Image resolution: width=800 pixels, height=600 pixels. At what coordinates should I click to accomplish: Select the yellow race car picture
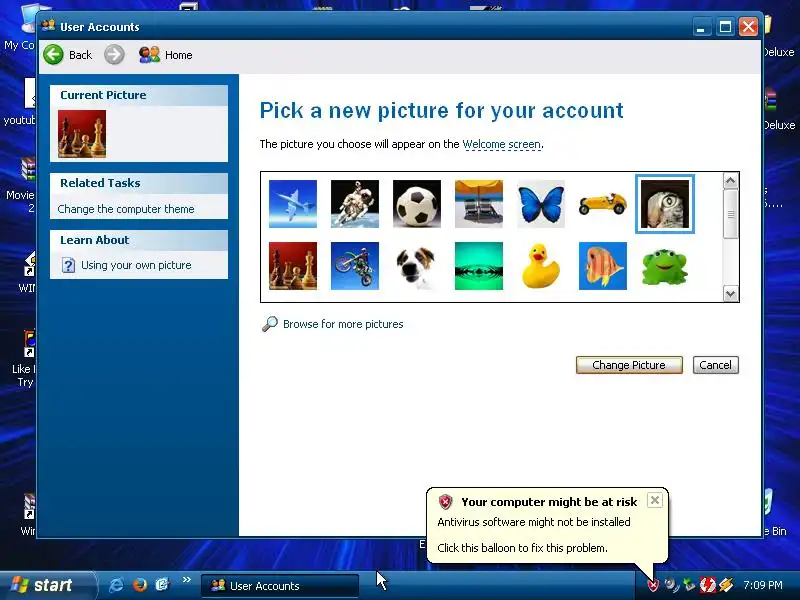point(603,204)
